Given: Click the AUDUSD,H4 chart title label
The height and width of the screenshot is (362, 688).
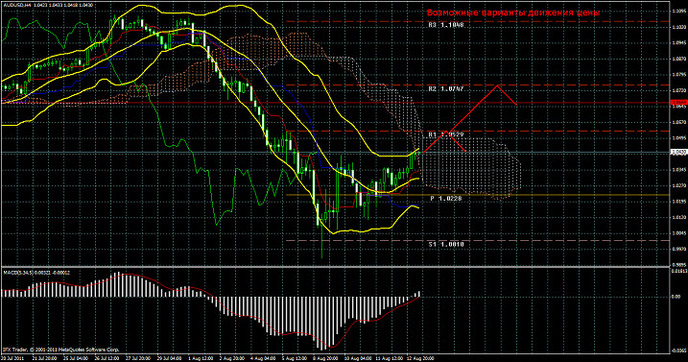Looking at the screenshot, I should click(17, 5).
